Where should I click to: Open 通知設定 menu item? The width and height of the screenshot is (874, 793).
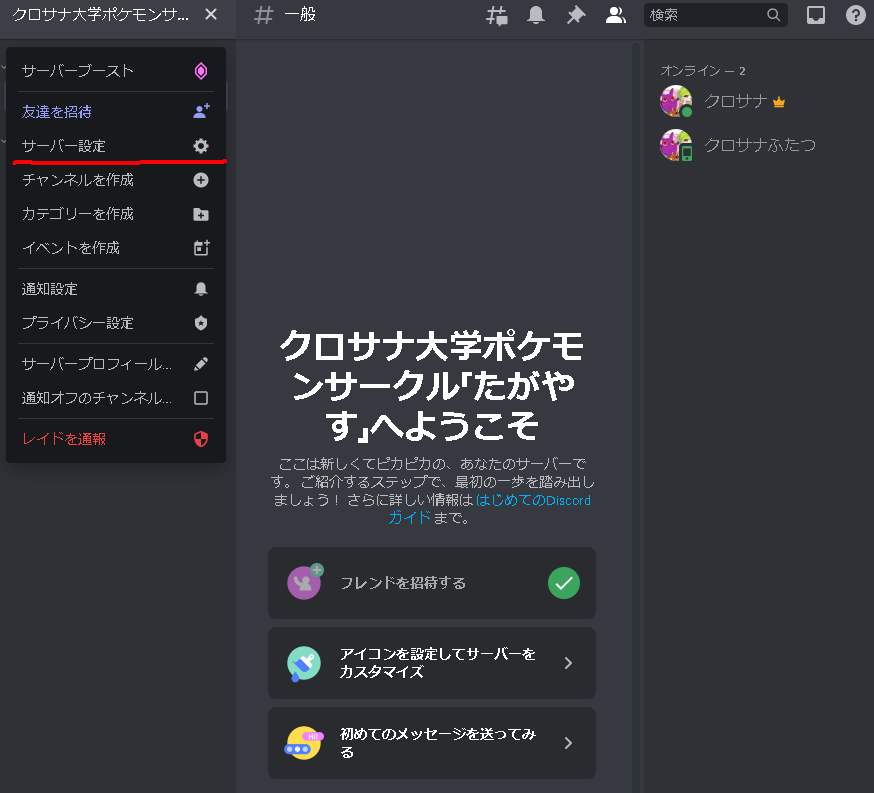click(116, 289)
